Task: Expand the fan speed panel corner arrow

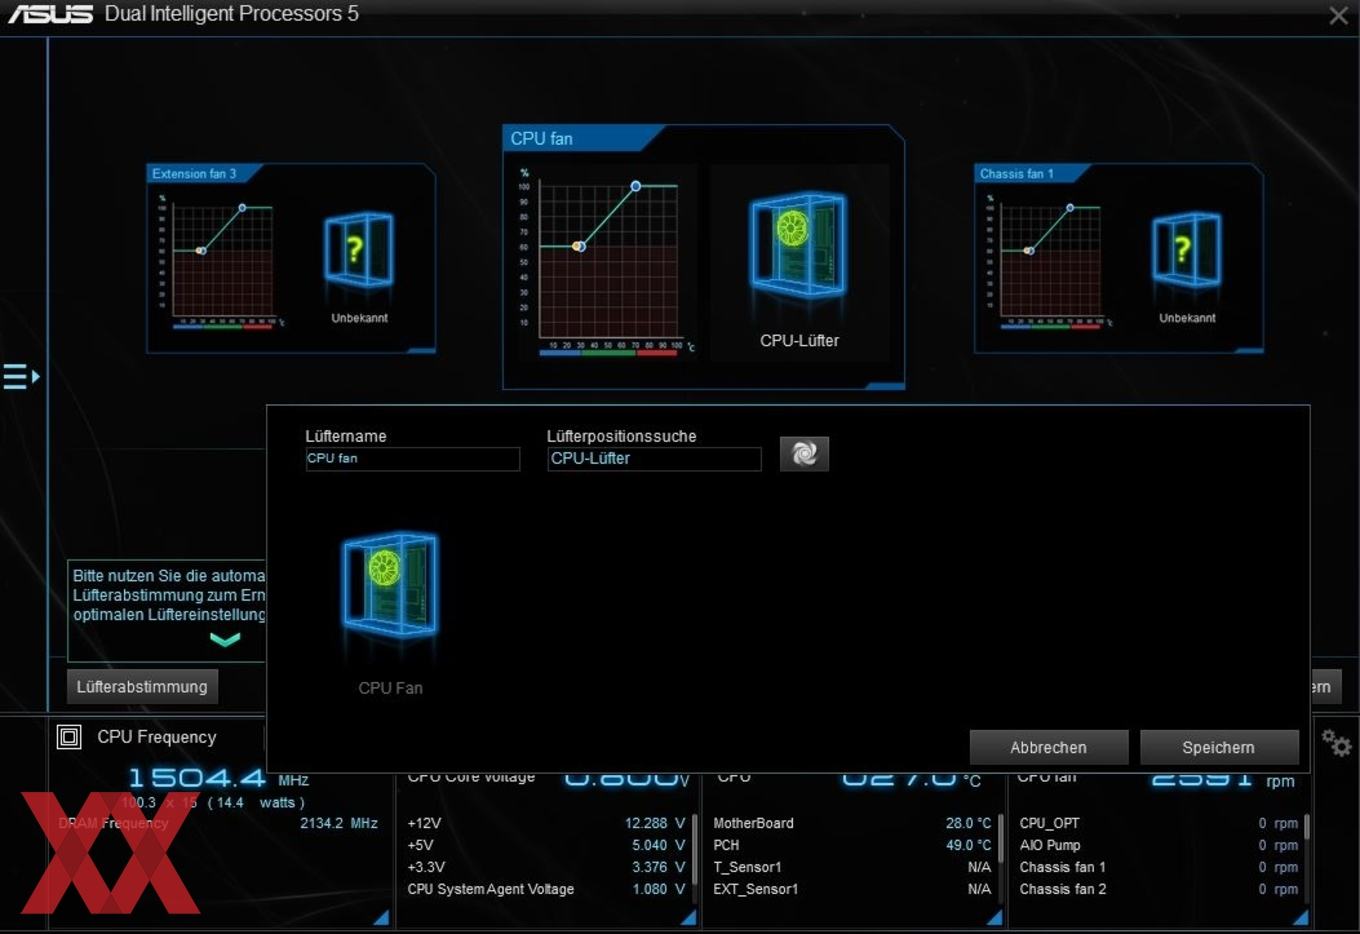Action: (1300, 917)
